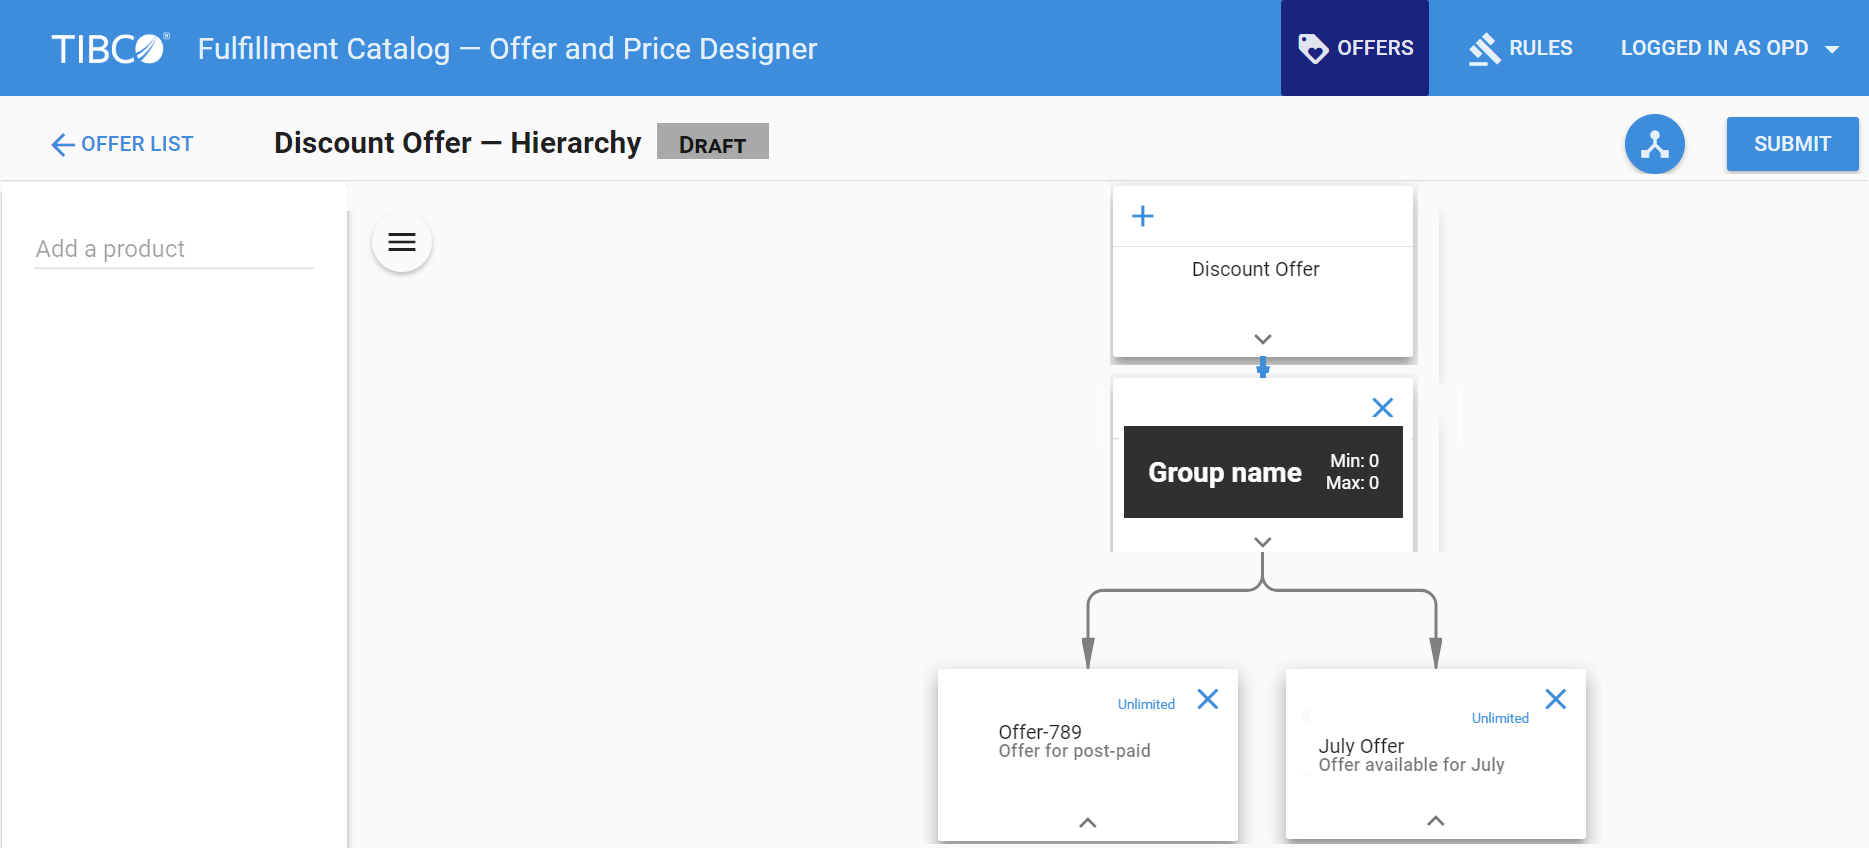
Task: Open the Logged in as OPD dropdown
Action: 1729,48
